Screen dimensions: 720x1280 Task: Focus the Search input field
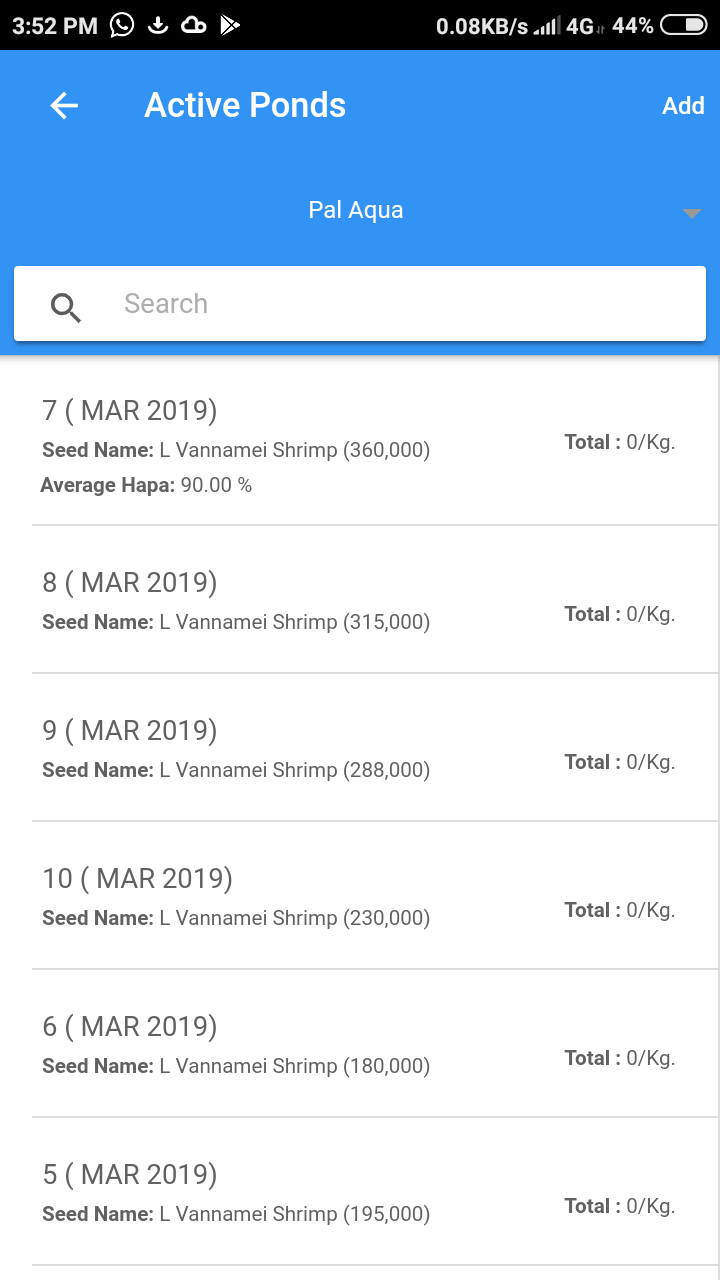(400, 304)
